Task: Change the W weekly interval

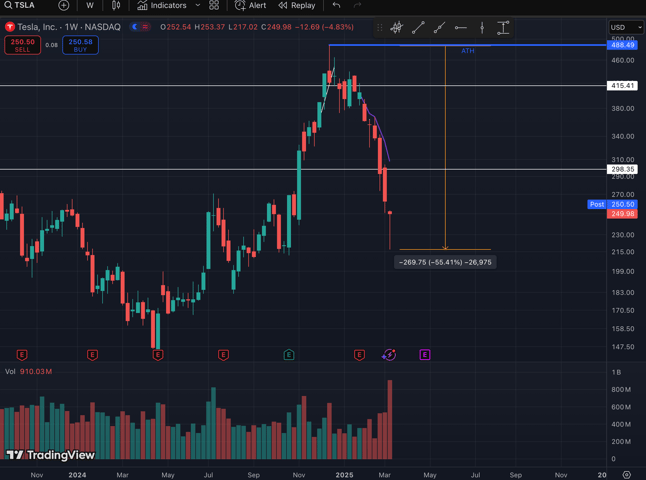Action: click(90, 5)
